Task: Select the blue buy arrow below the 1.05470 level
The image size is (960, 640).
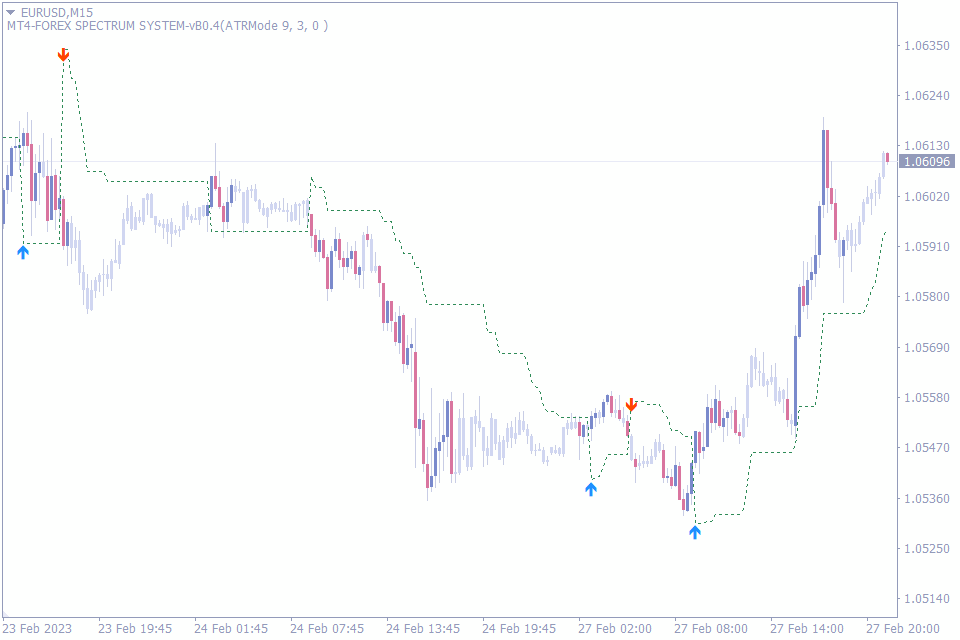Action: [591, 489]
